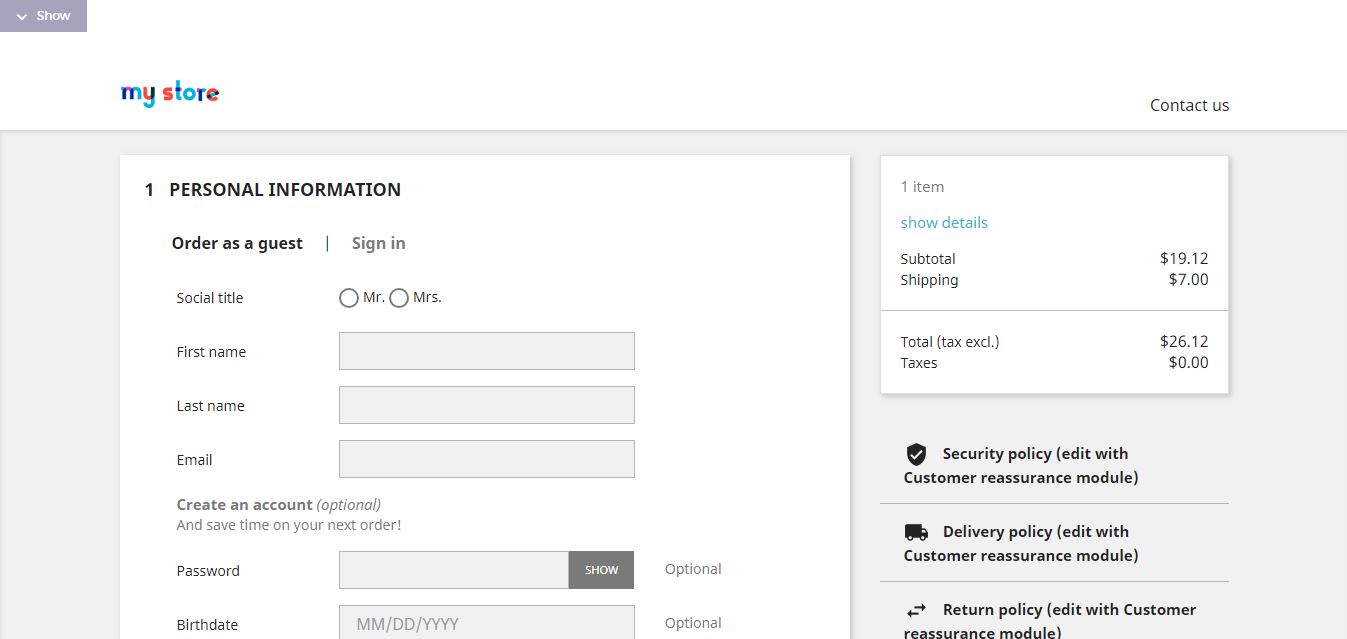
Task: Click the Delivery policy text block
Action: [x=1021, y=544]
